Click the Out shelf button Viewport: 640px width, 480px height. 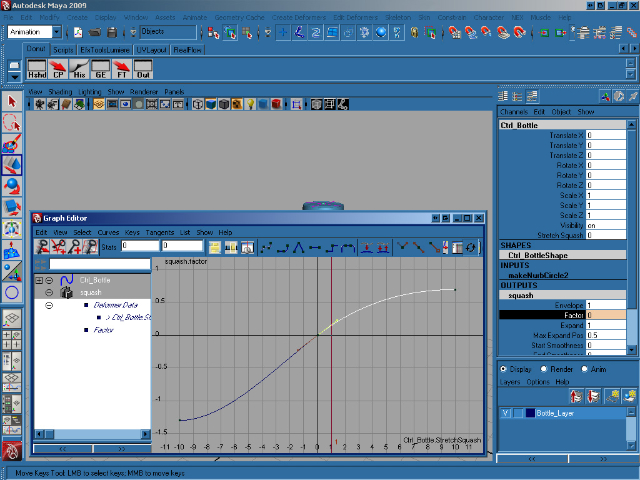(x=143, y=69)
